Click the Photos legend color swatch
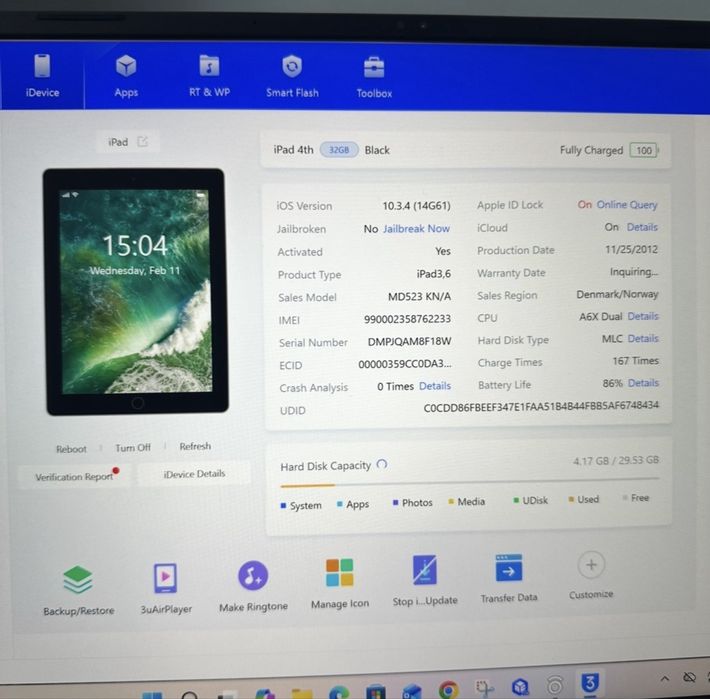Screen dimensions: 710x699 (x=395, y=503)
